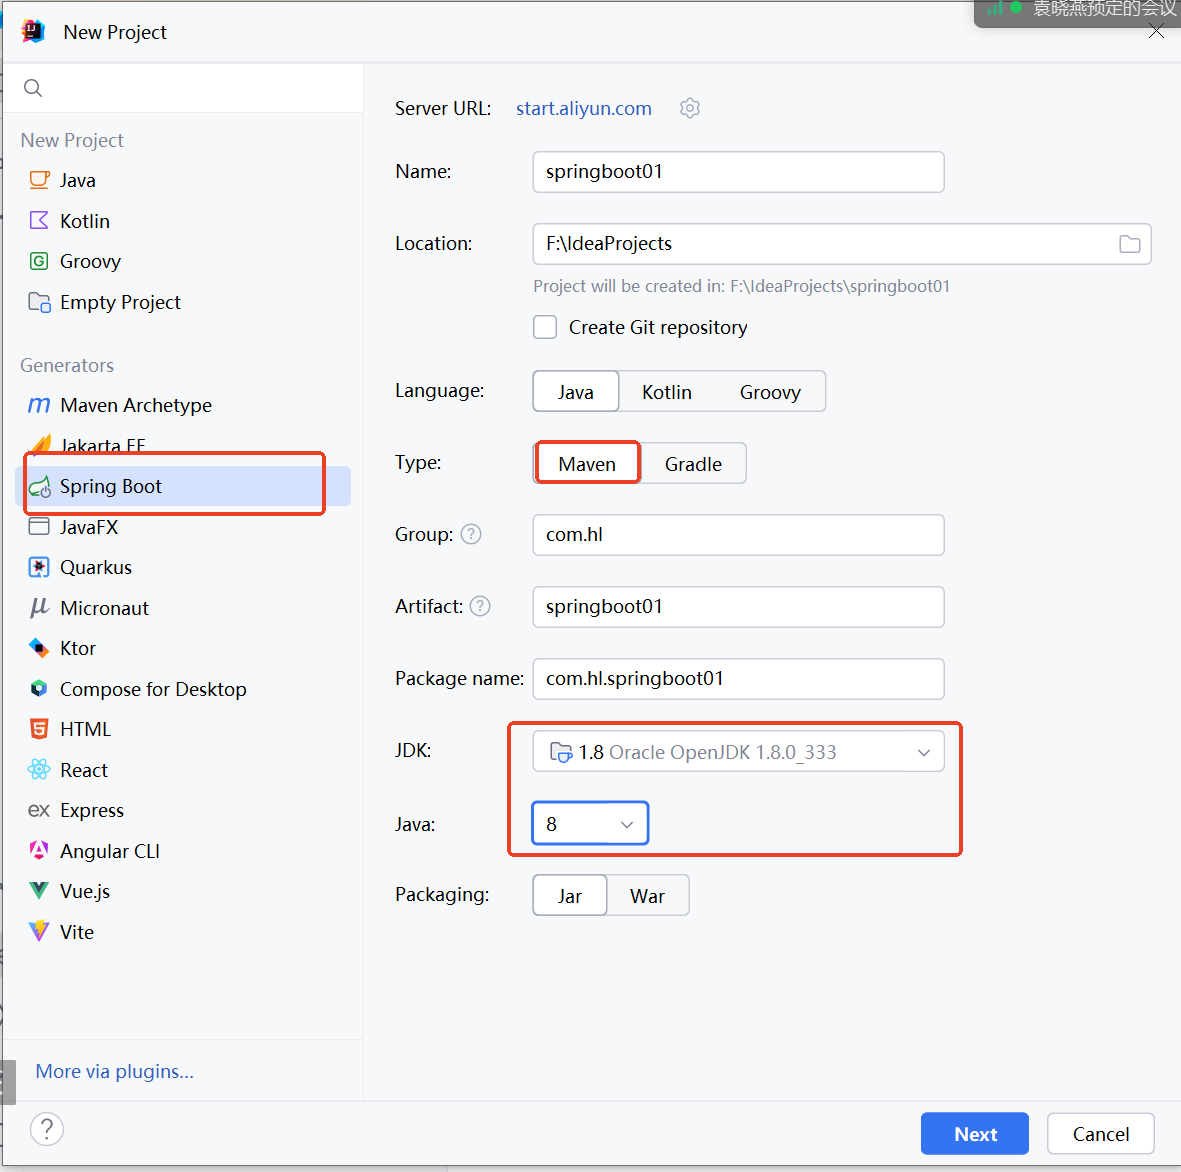Select Compose for Desktop generator
Screen dimensions: 1181x1172
183,688
